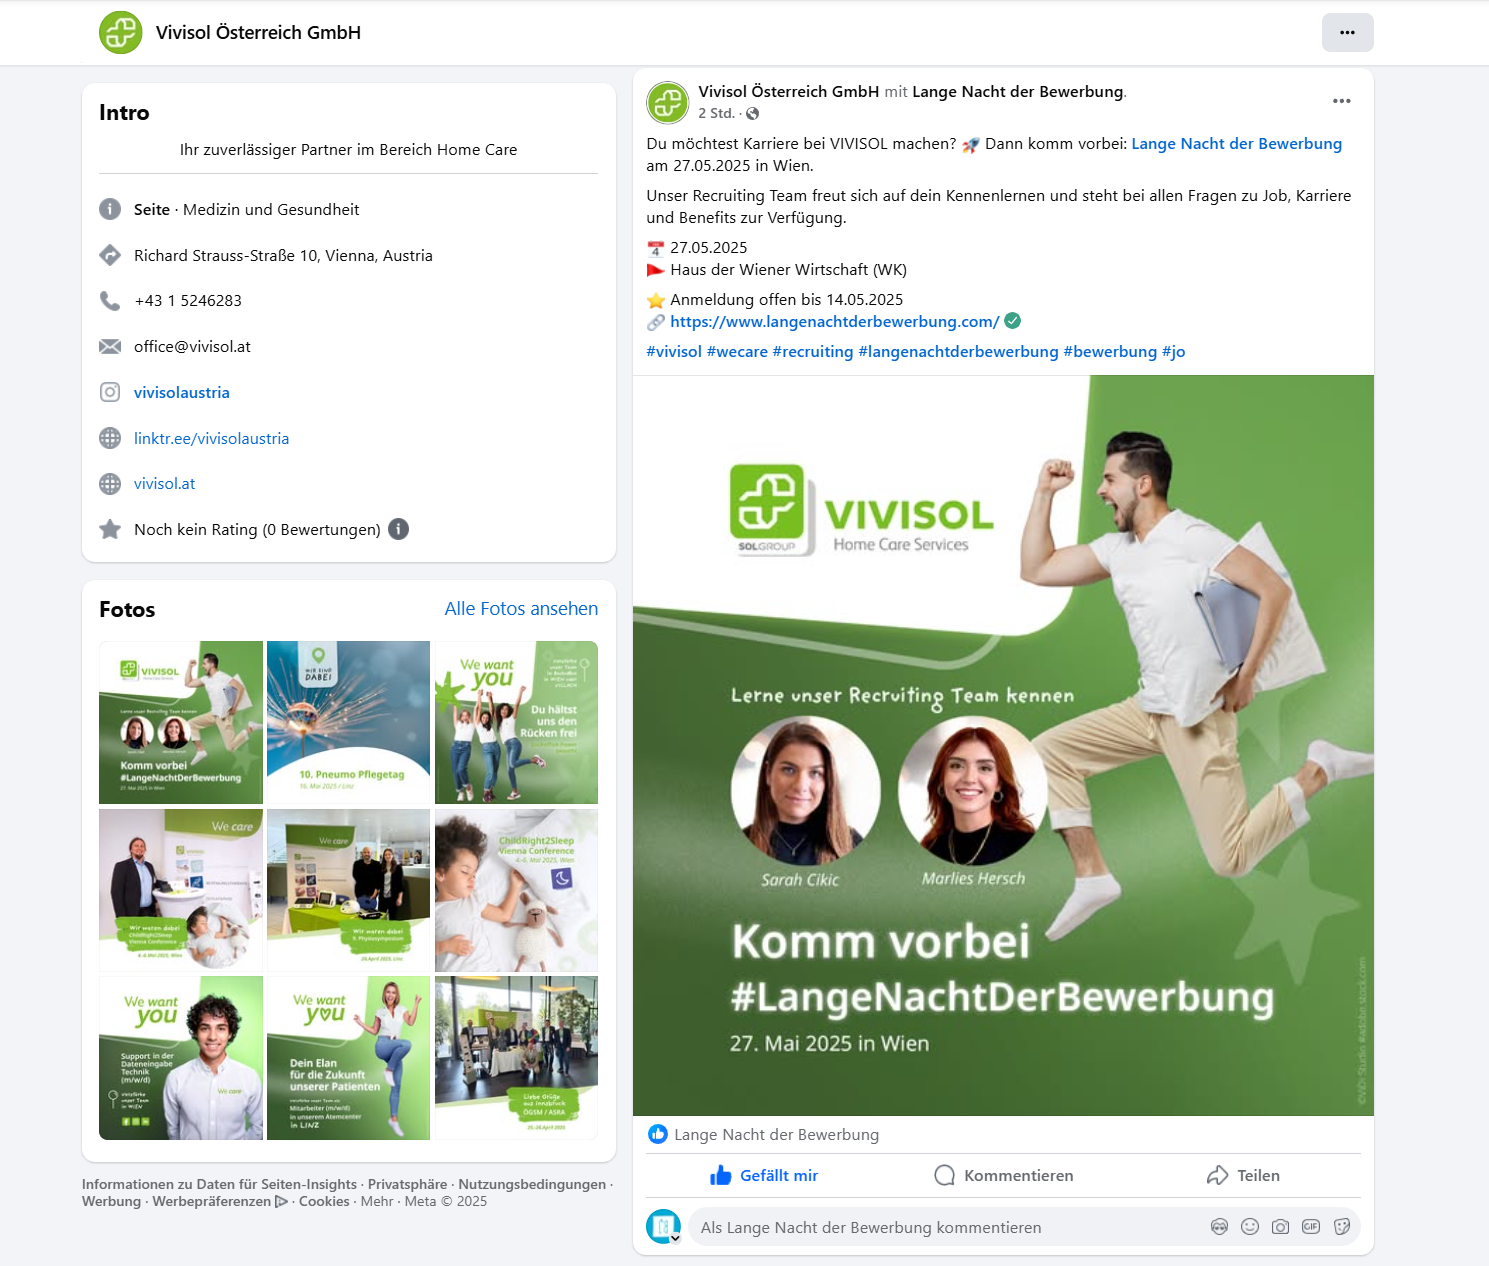Open the sticker picker in comment box
Screen dimensions: 1489x1266
(1342, 1227)
